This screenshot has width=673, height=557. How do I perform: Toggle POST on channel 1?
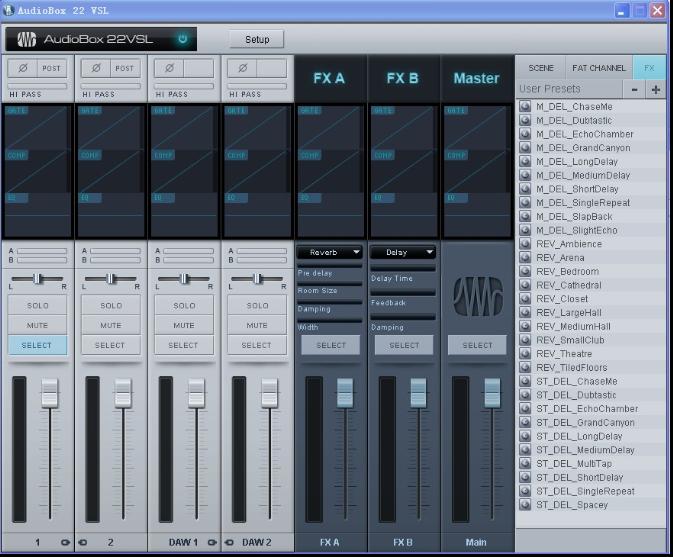tap(52, 68)
